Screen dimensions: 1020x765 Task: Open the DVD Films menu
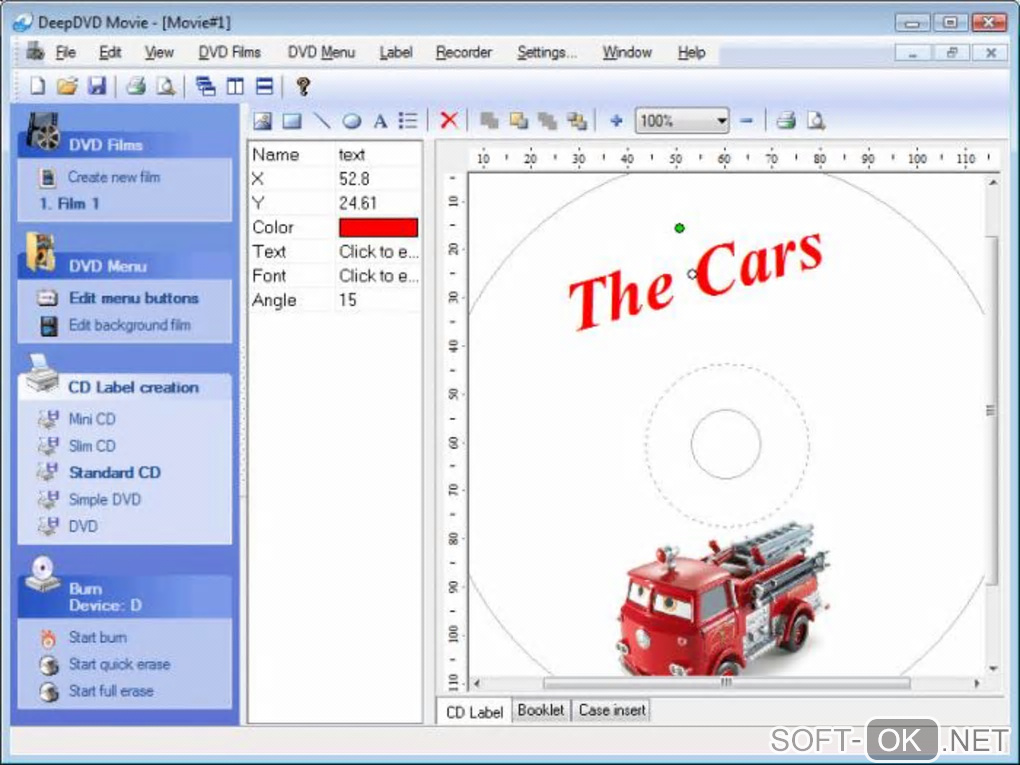click(229, 52)
